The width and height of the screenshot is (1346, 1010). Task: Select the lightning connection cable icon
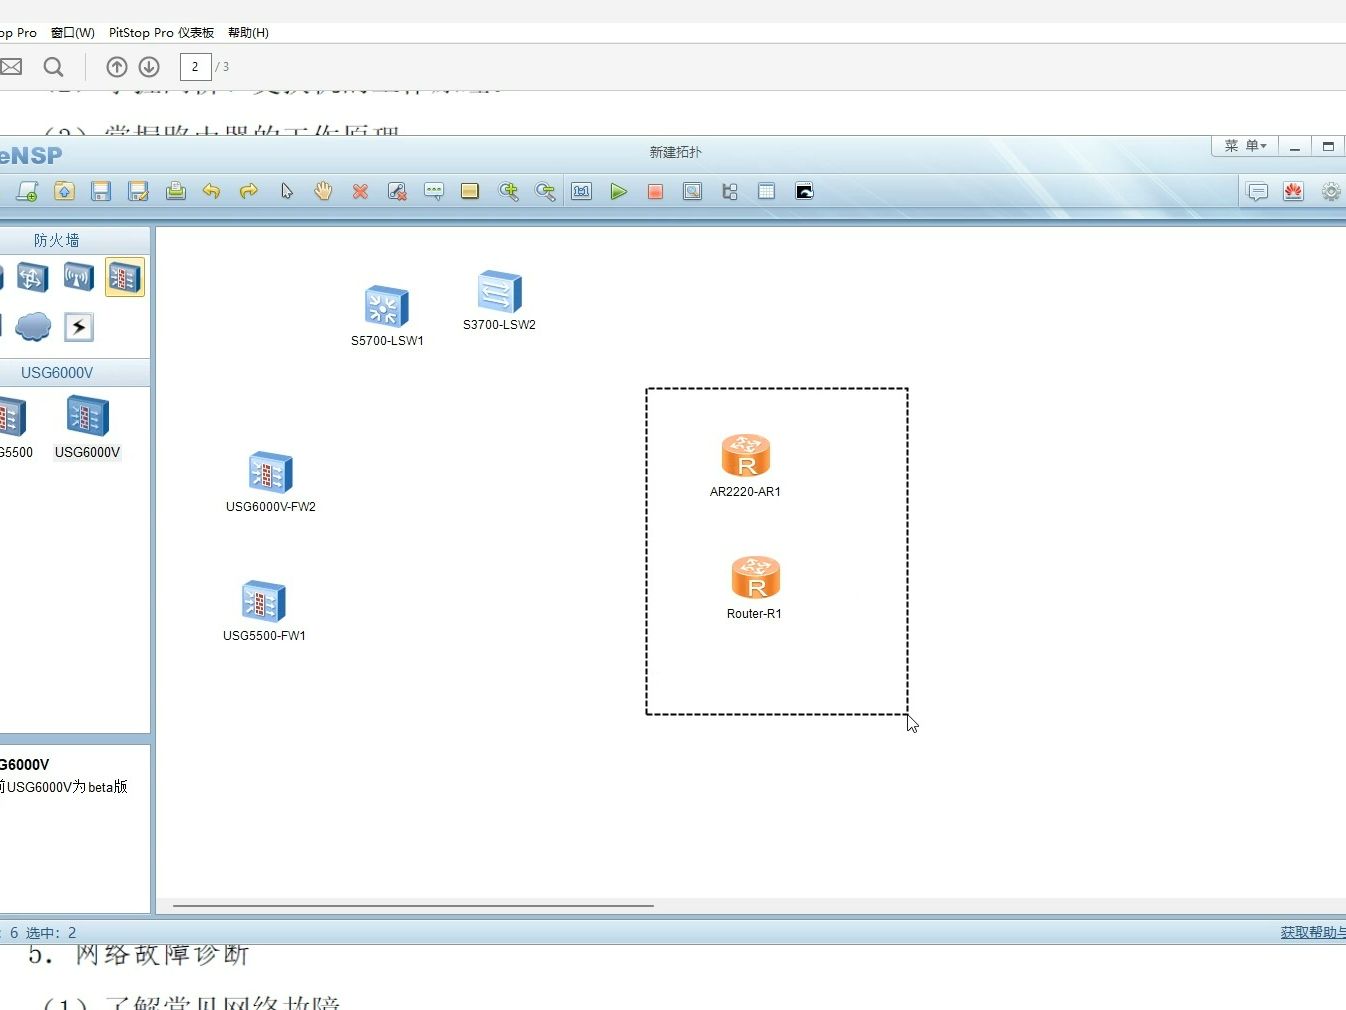click(x=78, y=326)
